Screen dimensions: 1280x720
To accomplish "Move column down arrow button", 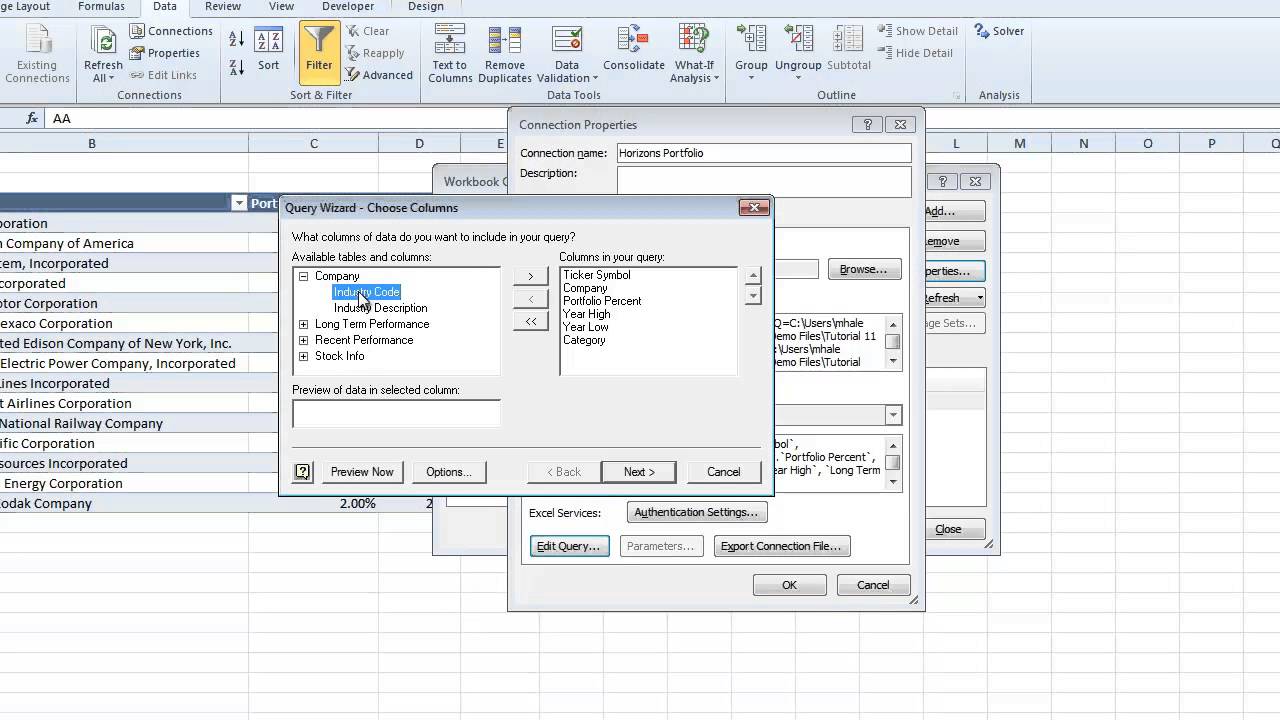I will pos(753,296).
